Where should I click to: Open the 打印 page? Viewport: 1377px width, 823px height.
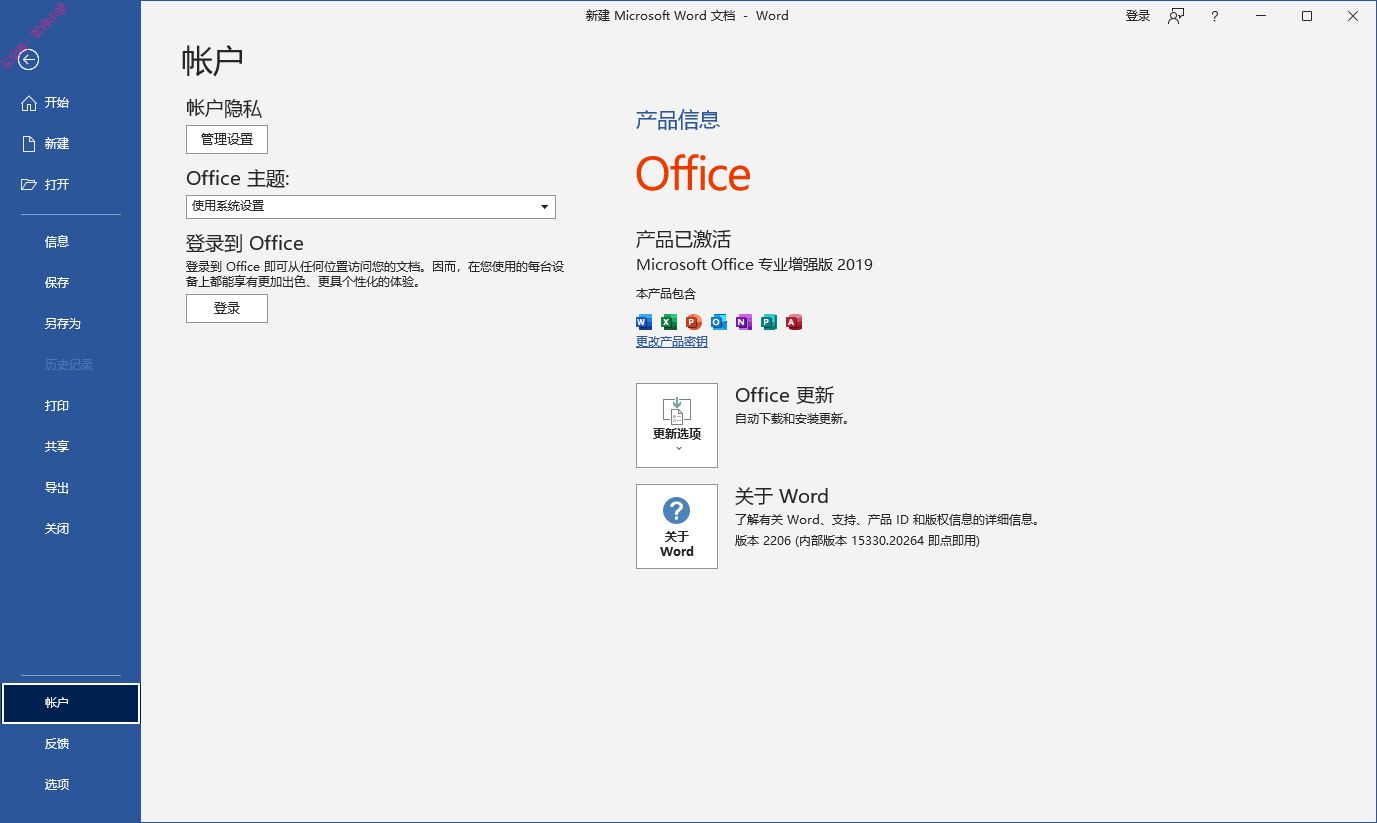pyautogui.click(x=70, y=406)
